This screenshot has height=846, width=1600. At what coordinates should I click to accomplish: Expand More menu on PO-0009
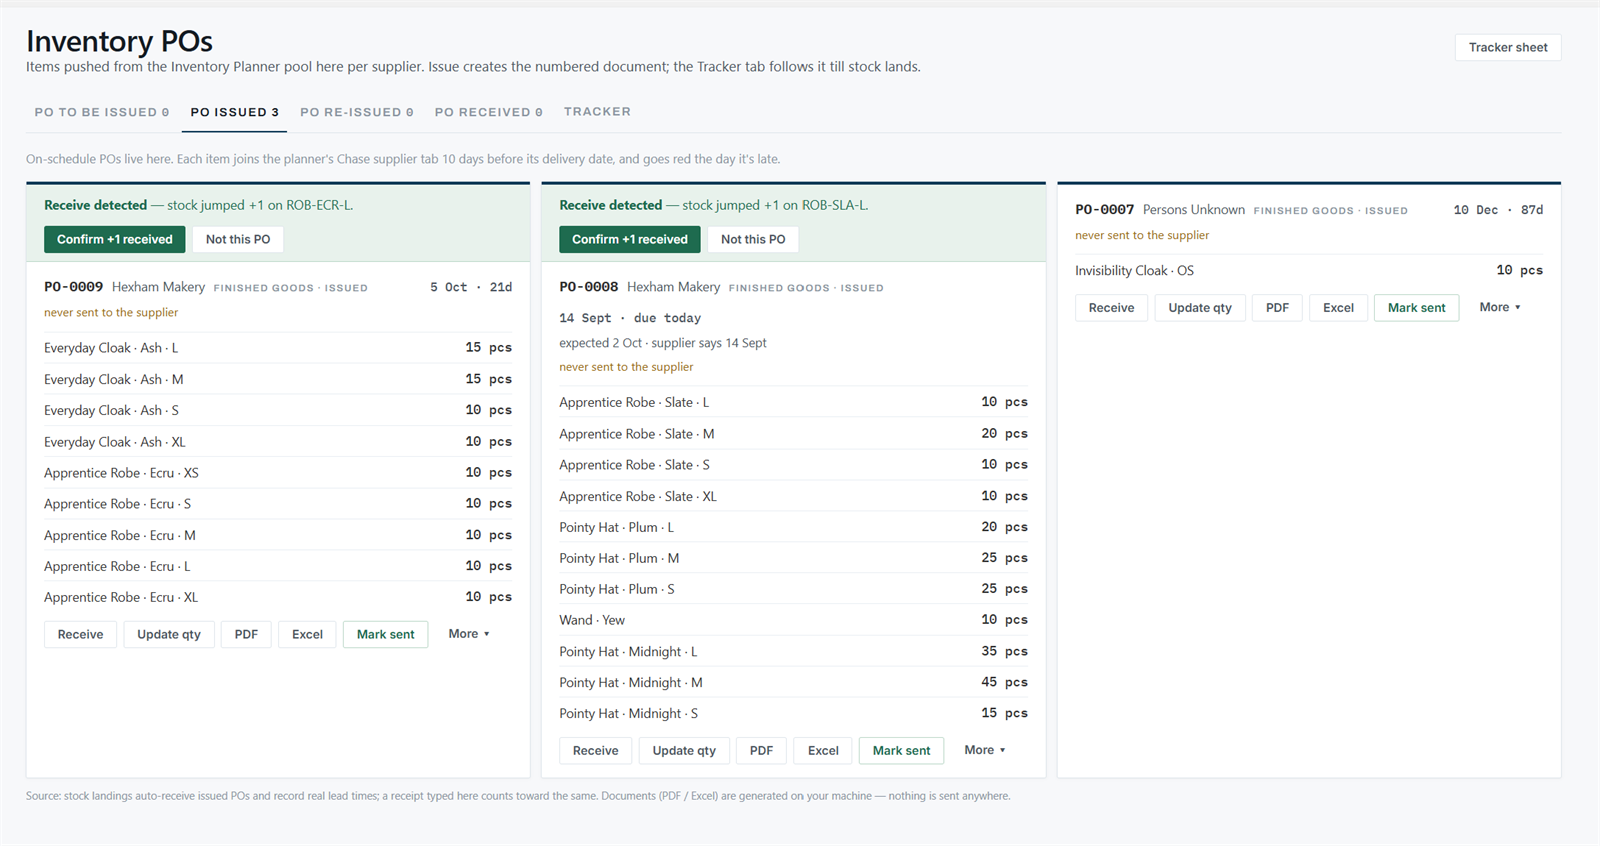[x=469, y=634]
